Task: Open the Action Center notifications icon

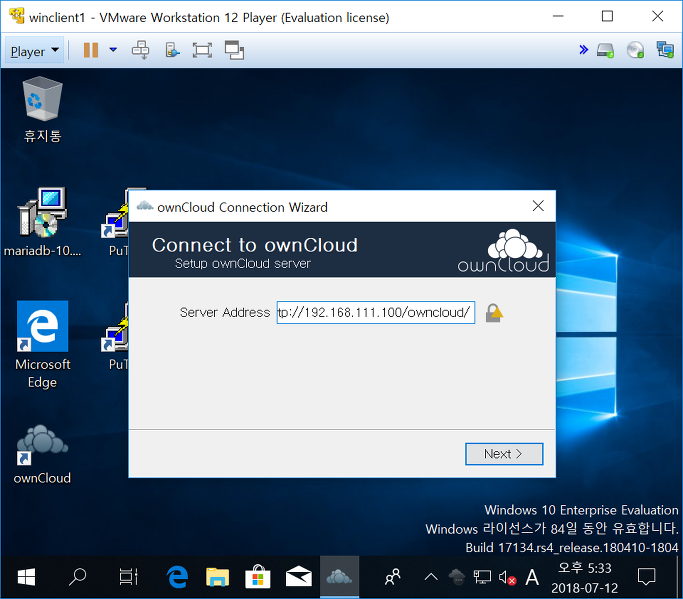Action: coord(646,577)
